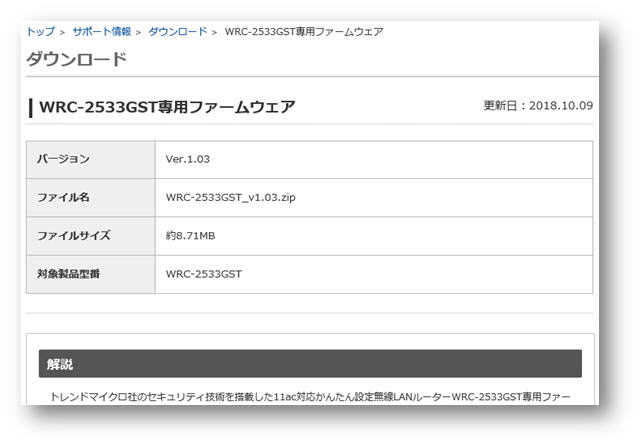
Task: Click the 解説 section header bar
Action: (x=310, y=364)
